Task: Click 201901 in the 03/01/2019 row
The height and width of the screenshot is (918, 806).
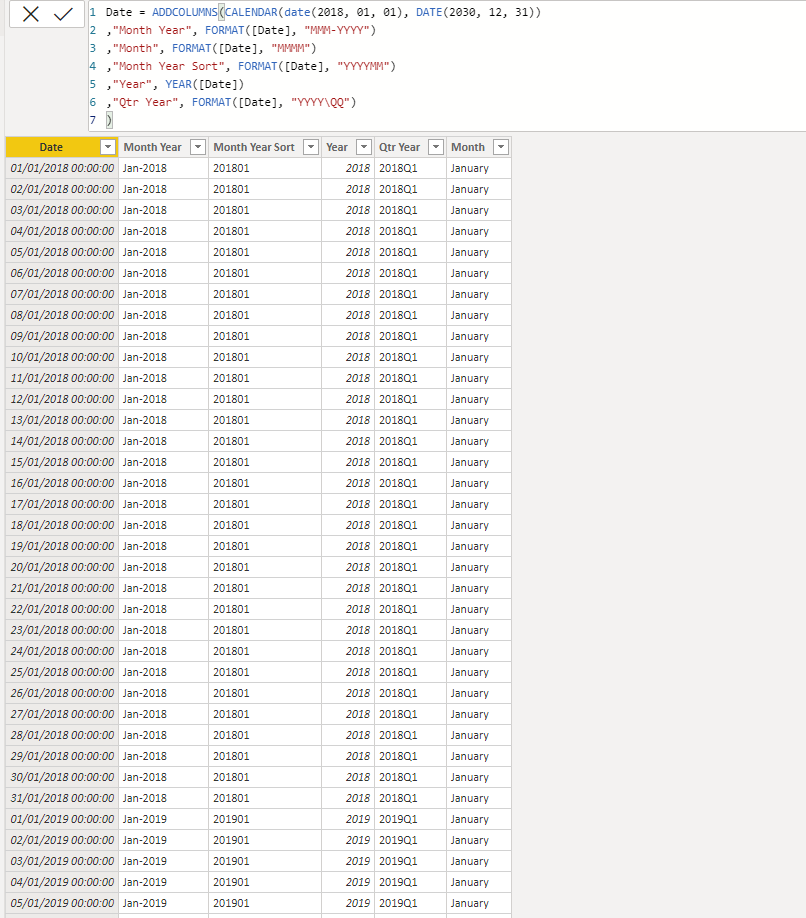Action: pos(231,861)
